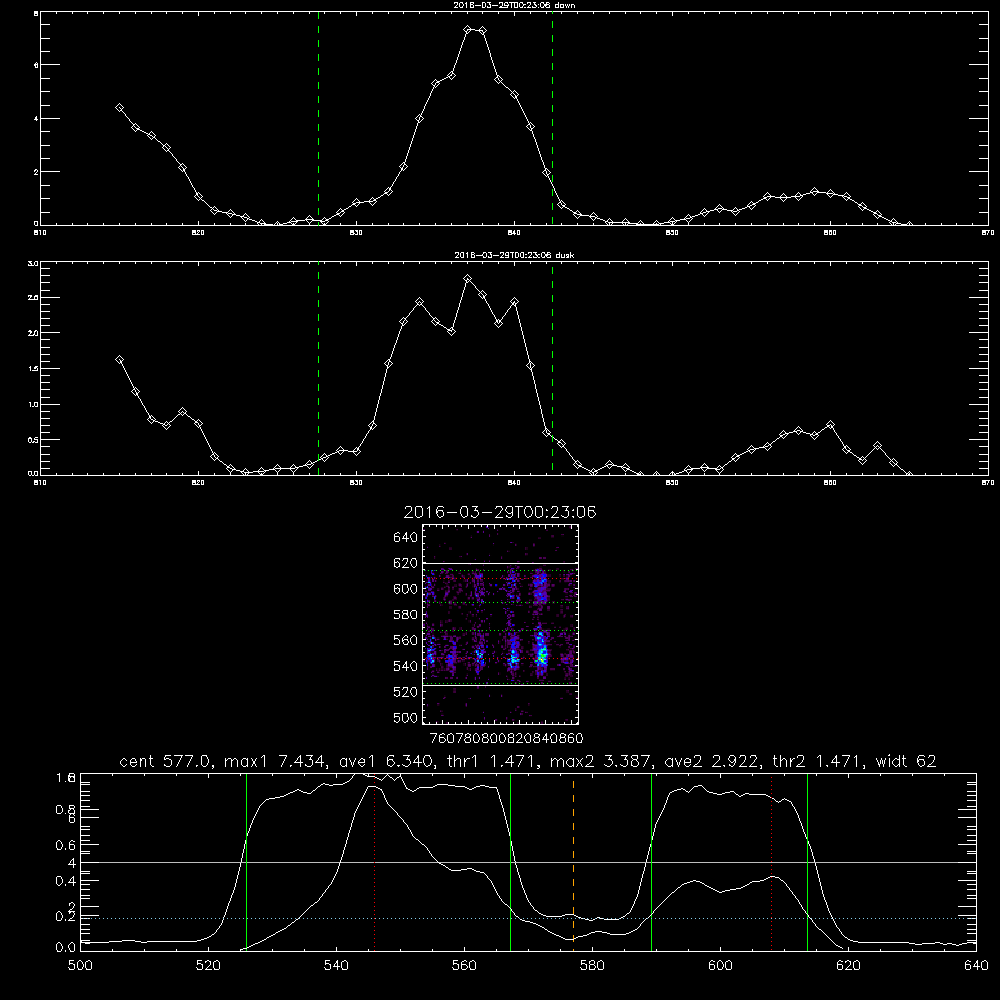
Task: Click the rightmost solid green line in the bottom plot
Action: click(807, 862)
